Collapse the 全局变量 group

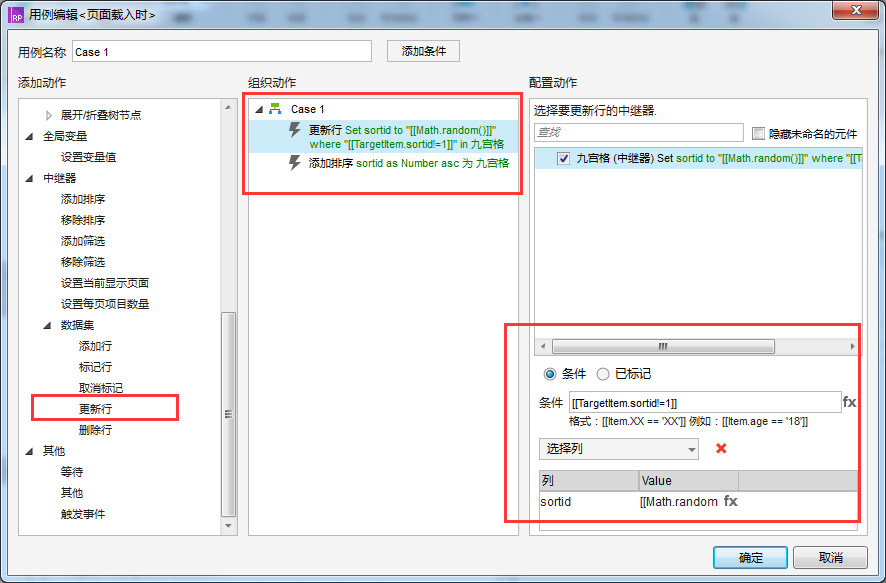29,136
